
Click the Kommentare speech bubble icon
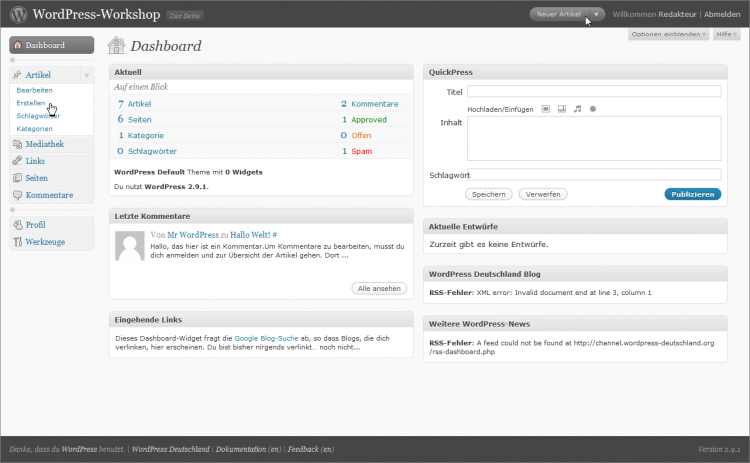(x=17, y=195)
